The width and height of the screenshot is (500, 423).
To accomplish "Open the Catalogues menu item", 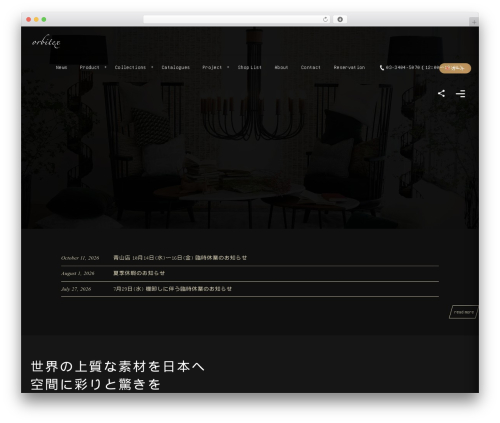I will [176, 67].
